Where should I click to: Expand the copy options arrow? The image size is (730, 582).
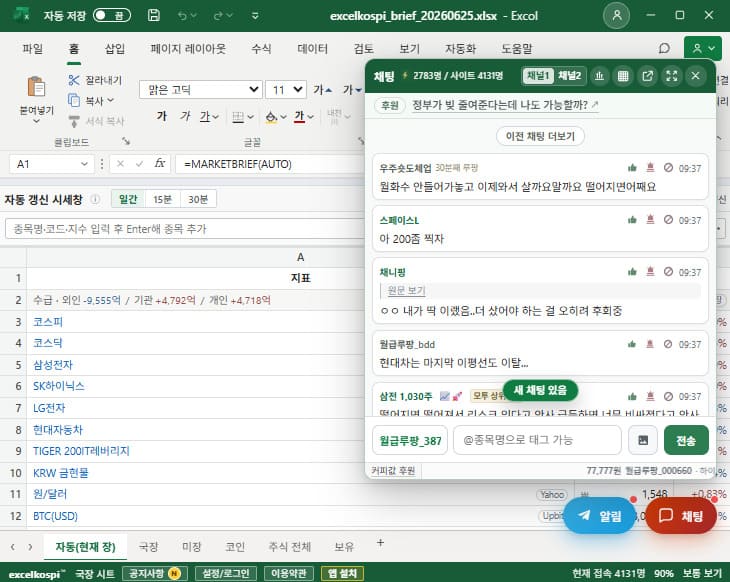[x=110, y=100]
